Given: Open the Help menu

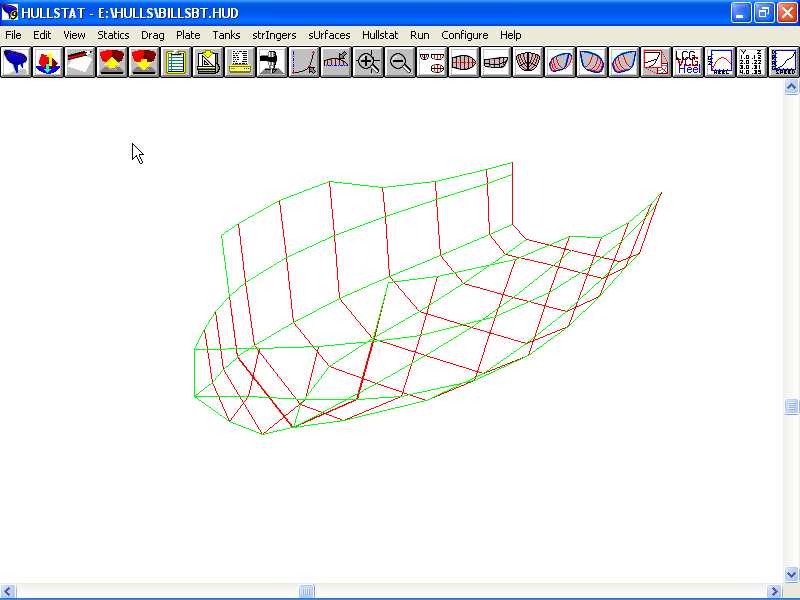Looking at the screenshot, I should [x=511, y=35].
